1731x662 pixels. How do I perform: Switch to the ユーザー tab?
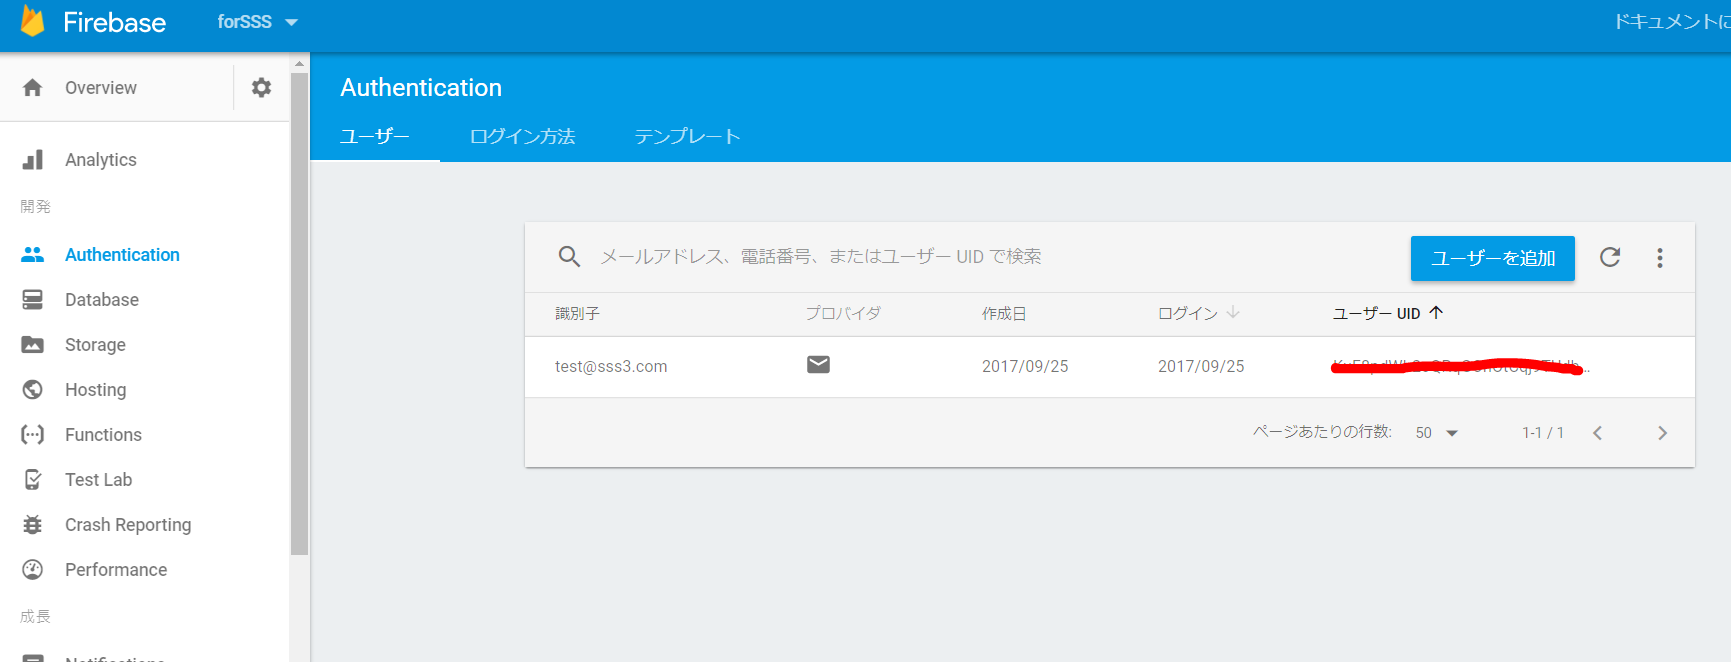[x=375, y=137]
